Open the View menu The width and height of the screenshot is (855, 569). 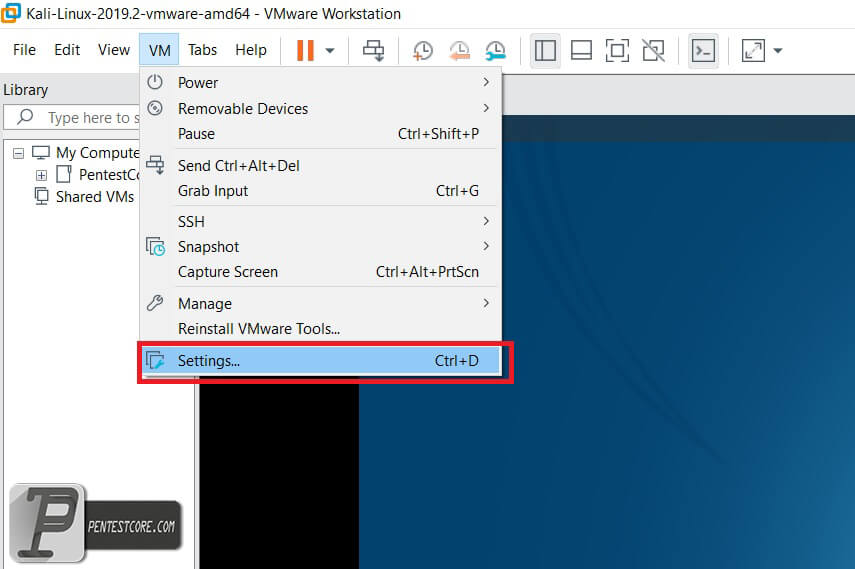113,50
